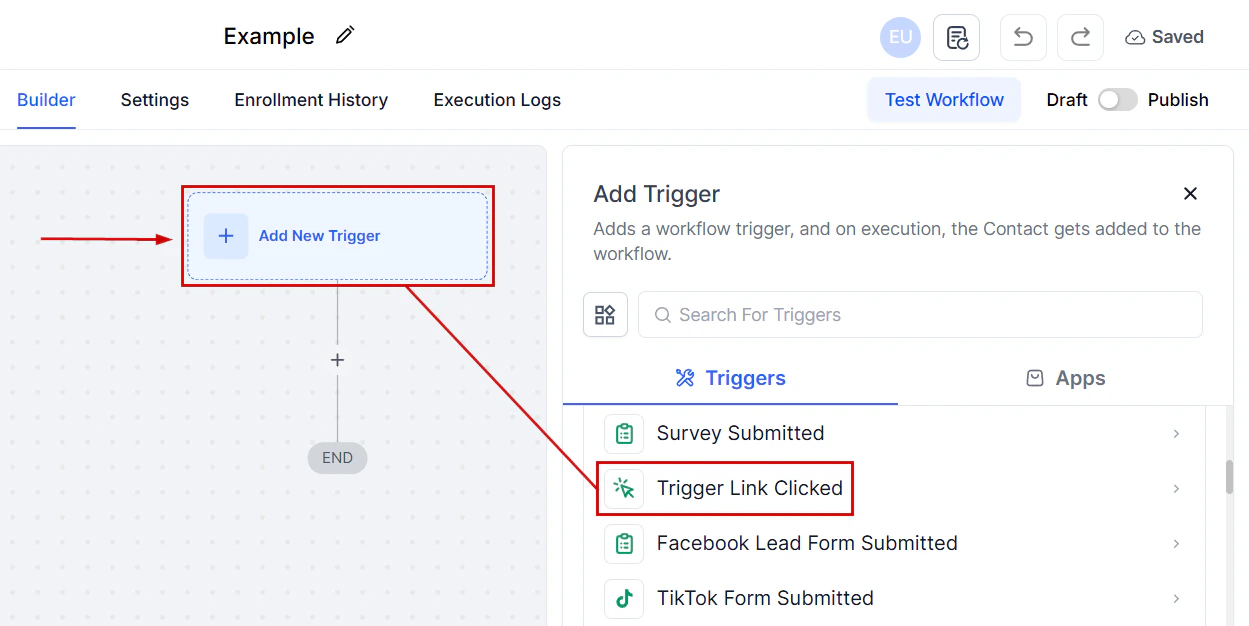
Task: Click the TikTok icon in the trigger list
Action: click(623, 598)
